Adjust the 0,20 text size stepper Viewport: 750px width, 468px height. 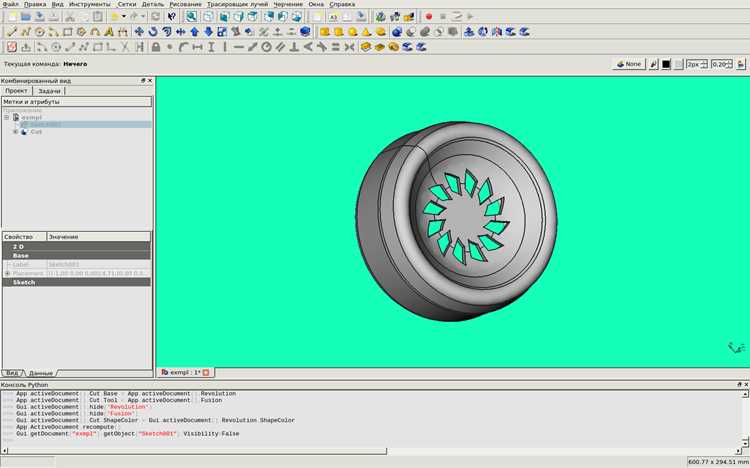(729, 64)
